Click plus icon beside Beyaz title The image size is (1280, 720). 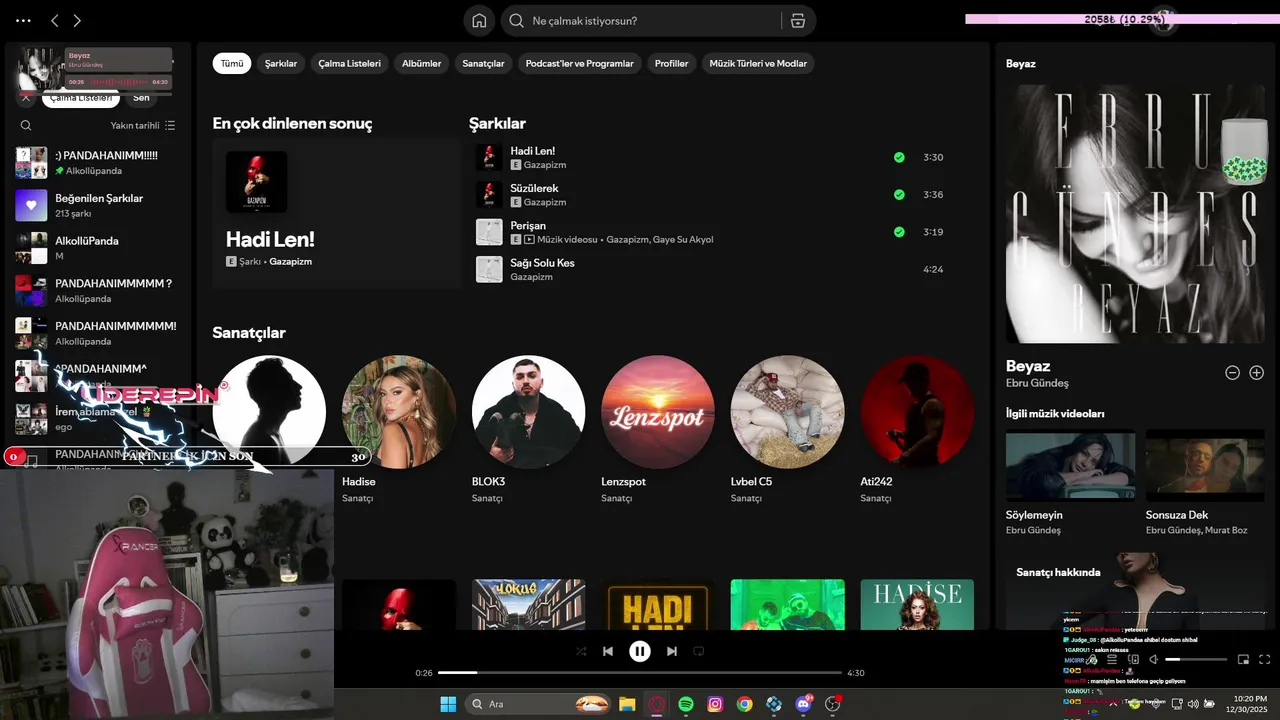(1257, 372)
